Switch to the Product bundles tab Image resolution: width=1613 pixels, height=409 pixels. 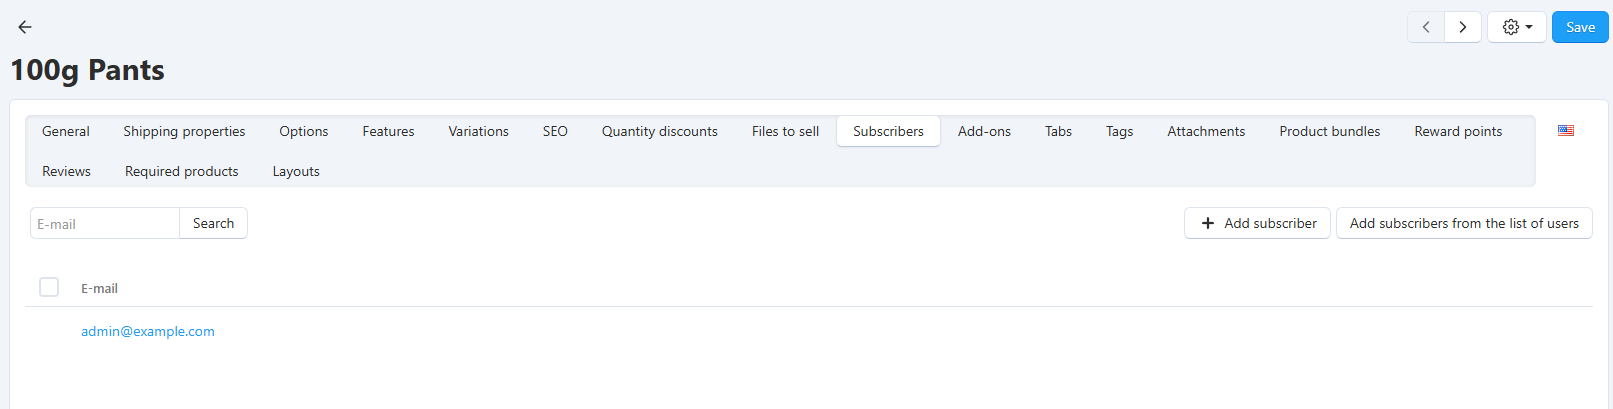click(1329, 131)
